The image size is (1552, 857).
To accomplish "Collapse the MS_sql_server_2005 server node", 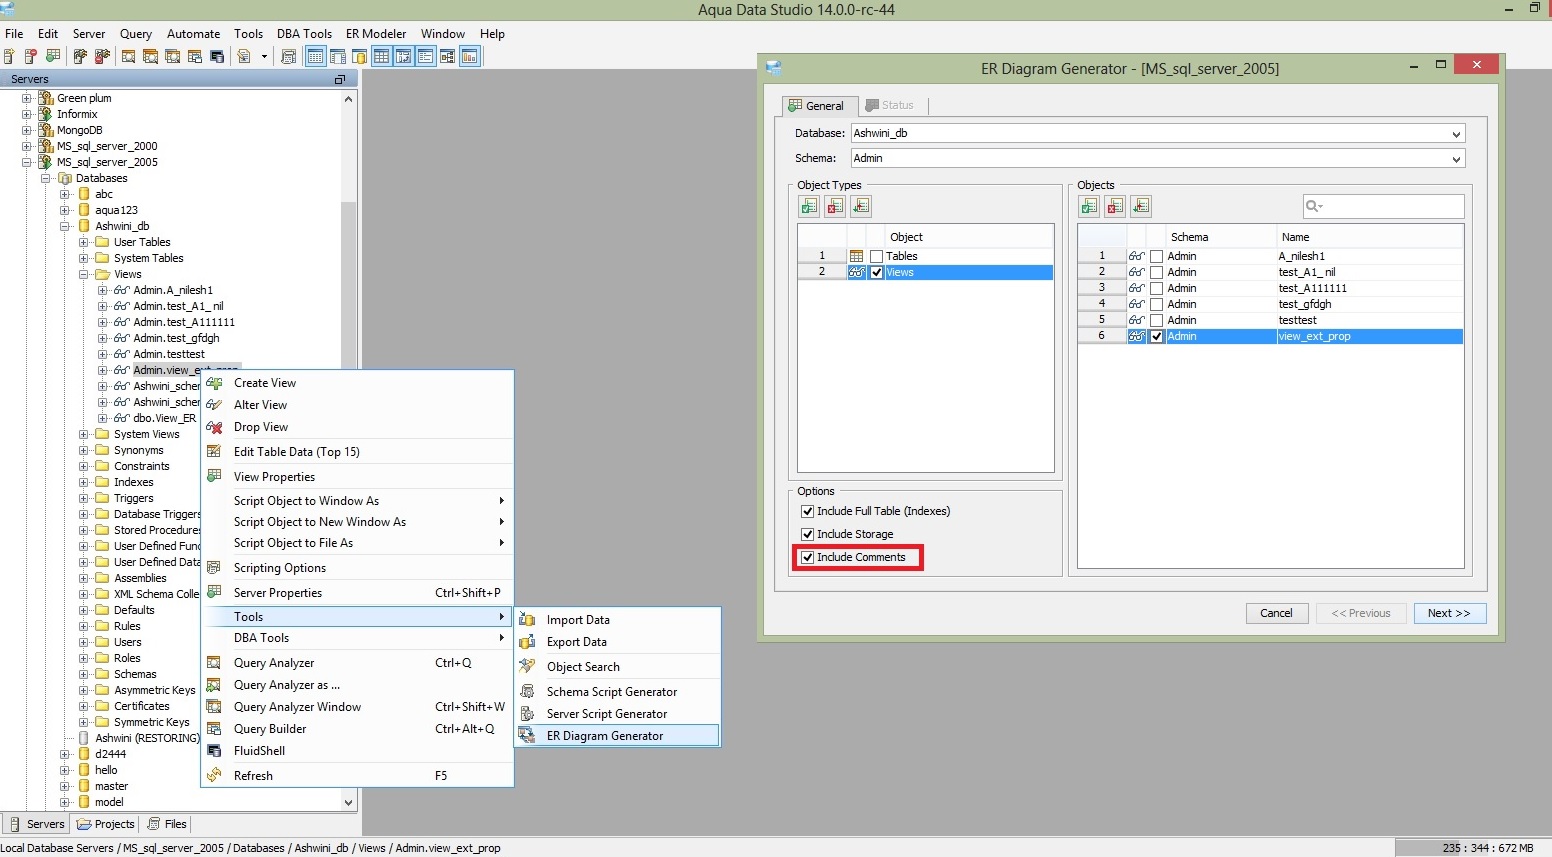I will pos(27,162).
